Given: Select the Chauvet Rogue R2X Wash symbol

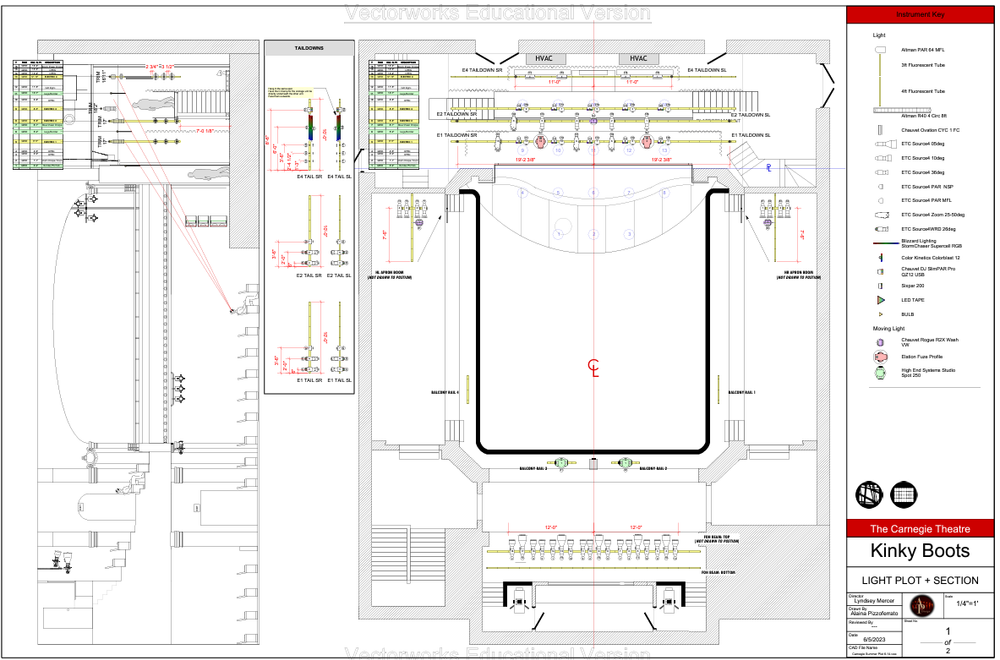Looking at the screenshot, I should [x=881, y=342].
